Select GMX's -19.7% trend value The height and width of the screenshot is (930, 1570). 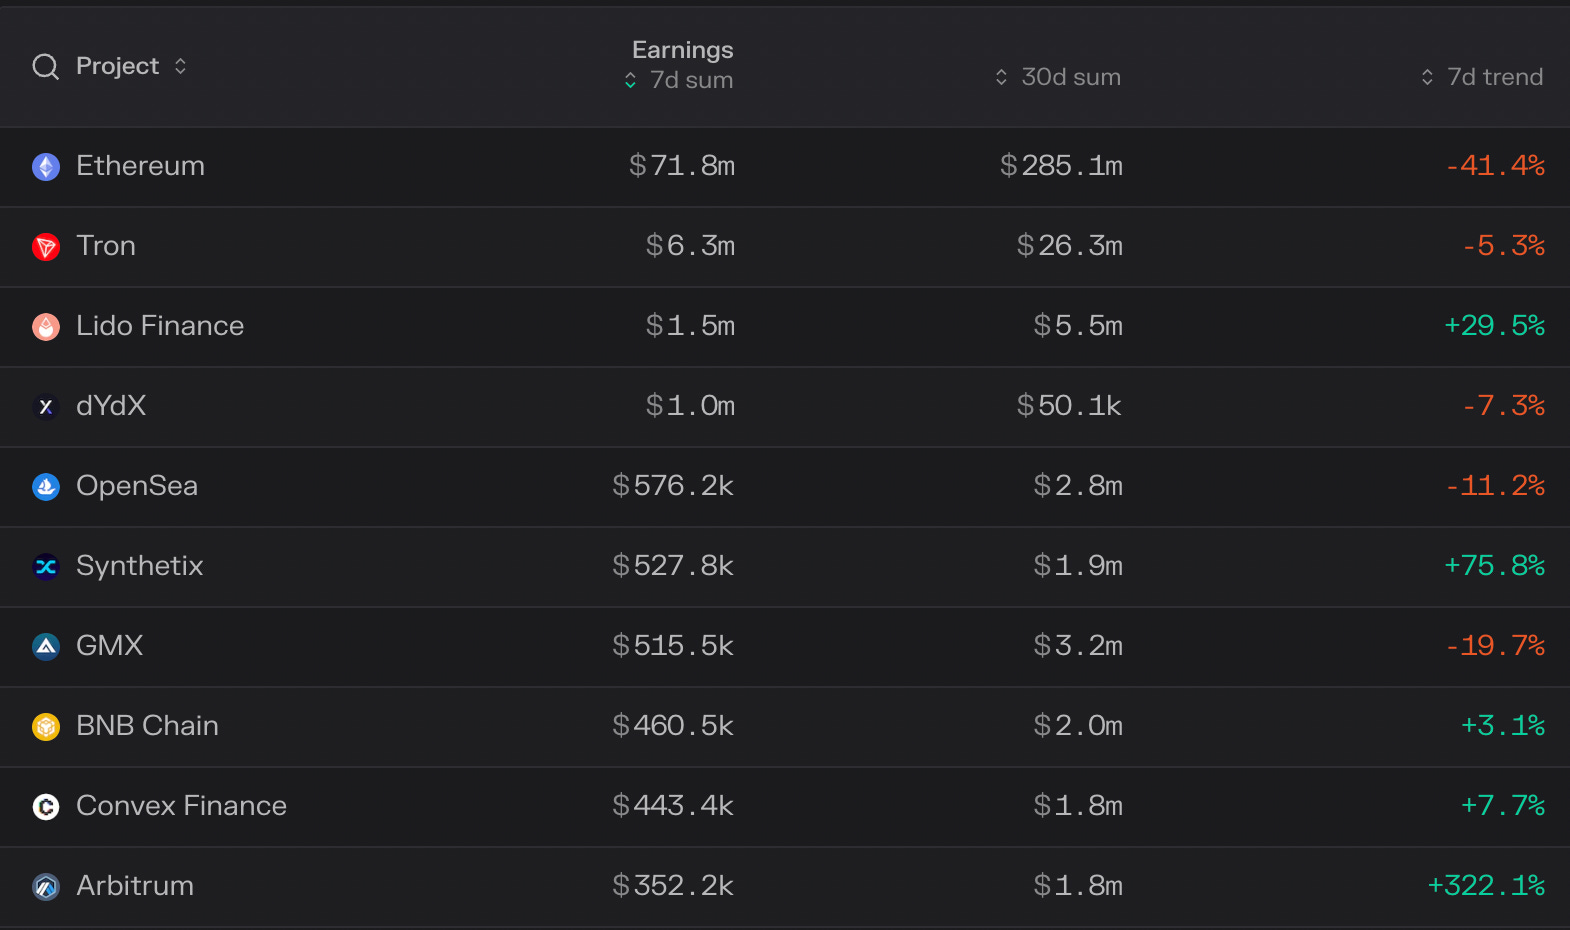(x=1495, y=646)
